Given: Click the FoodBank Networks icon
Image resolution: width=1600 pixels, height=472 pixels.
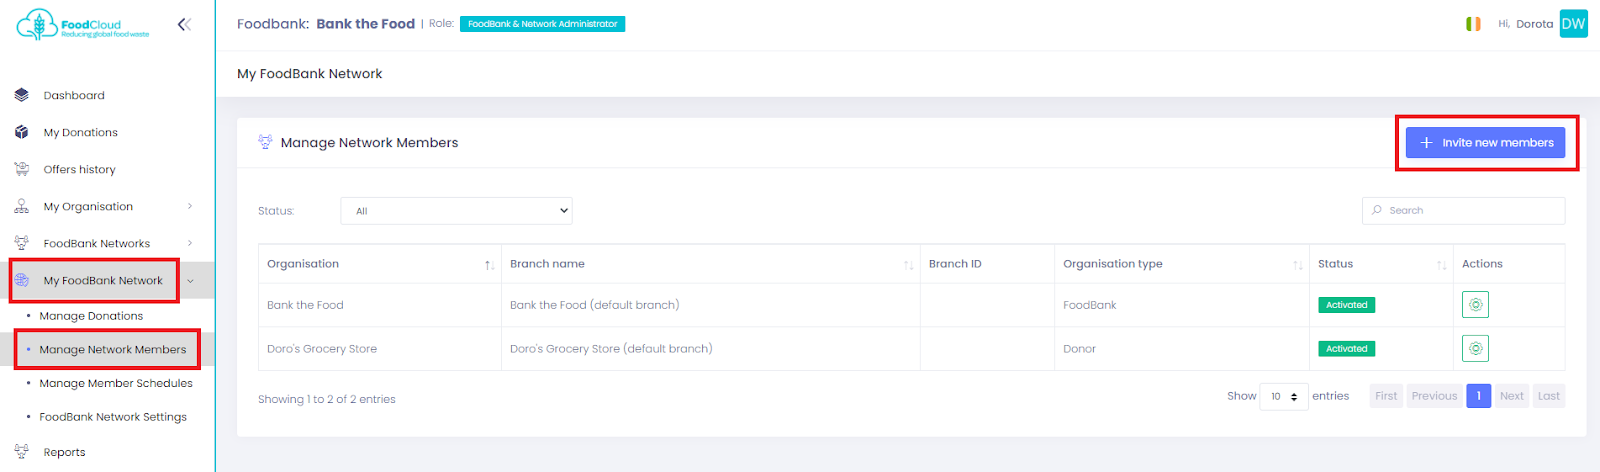Looking at the screenshot, I should pos(21,243).
